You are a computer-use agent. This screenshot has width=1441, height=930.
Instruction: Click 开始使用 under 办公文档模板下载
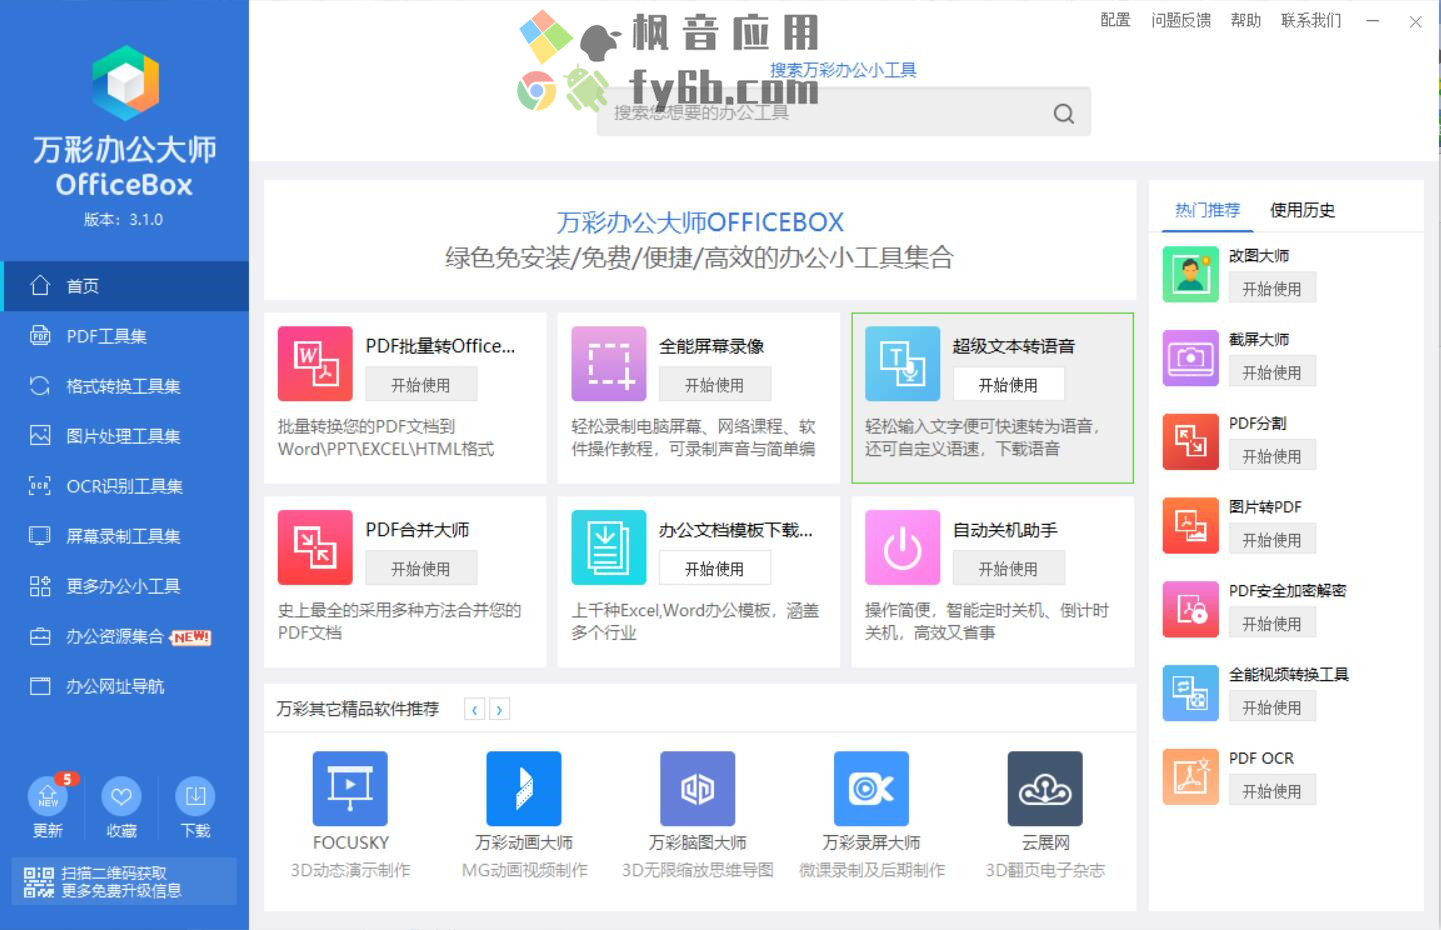click(714, 569)
